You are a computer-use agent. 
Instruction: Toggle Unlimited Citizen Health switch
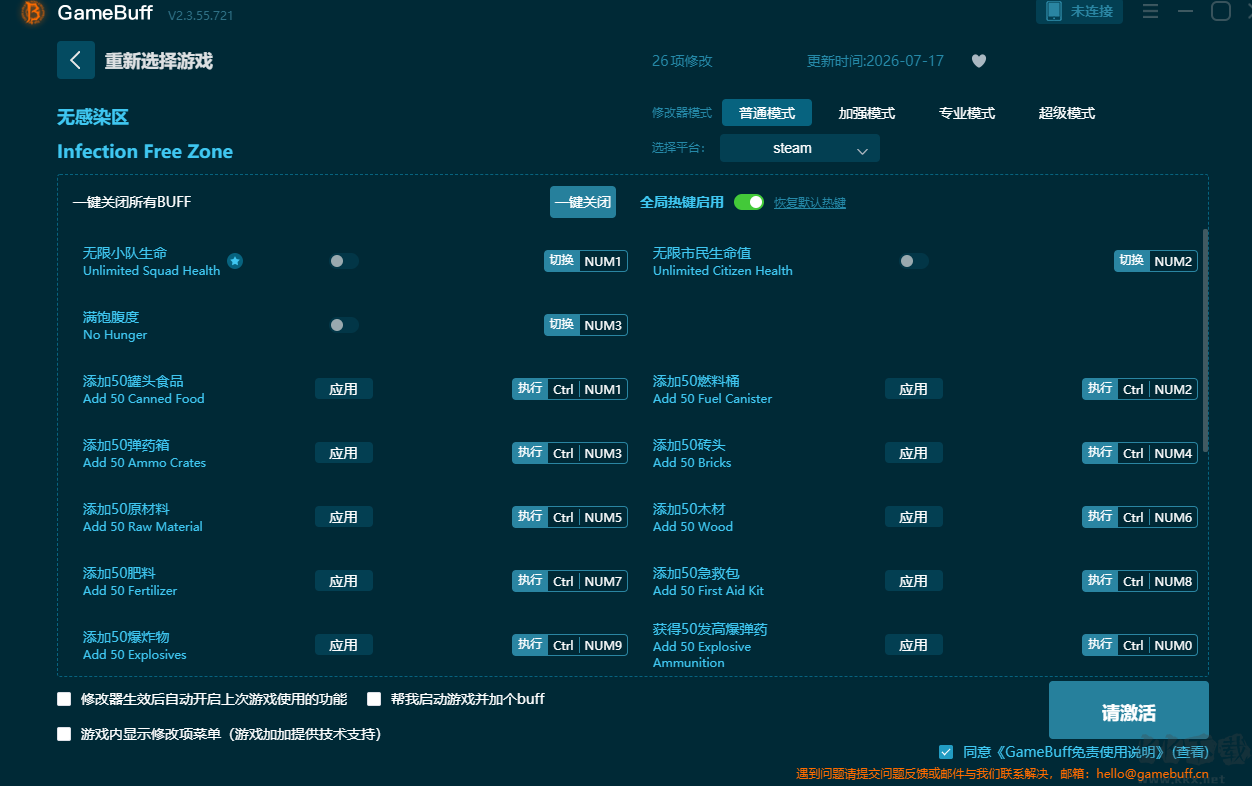pyautogui.click(x=913, y=261)
